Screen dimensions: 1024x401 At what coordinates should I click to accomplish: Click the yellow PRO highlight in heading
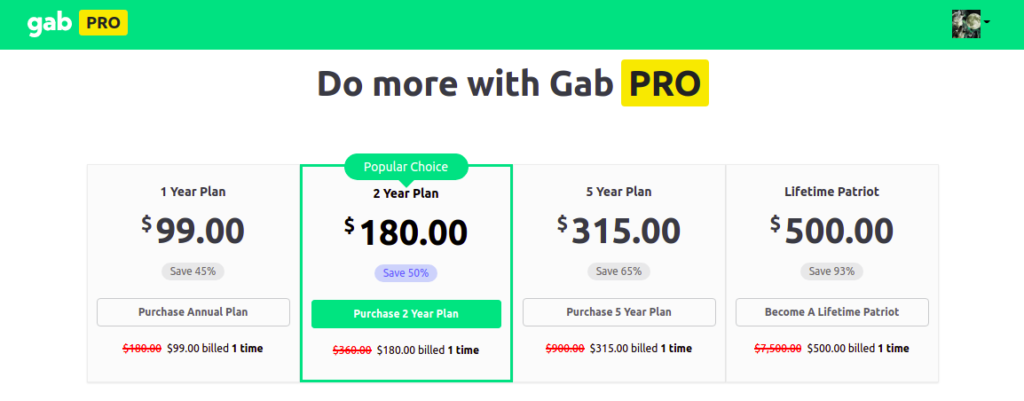pyautogui.click(x=665, y=83)
